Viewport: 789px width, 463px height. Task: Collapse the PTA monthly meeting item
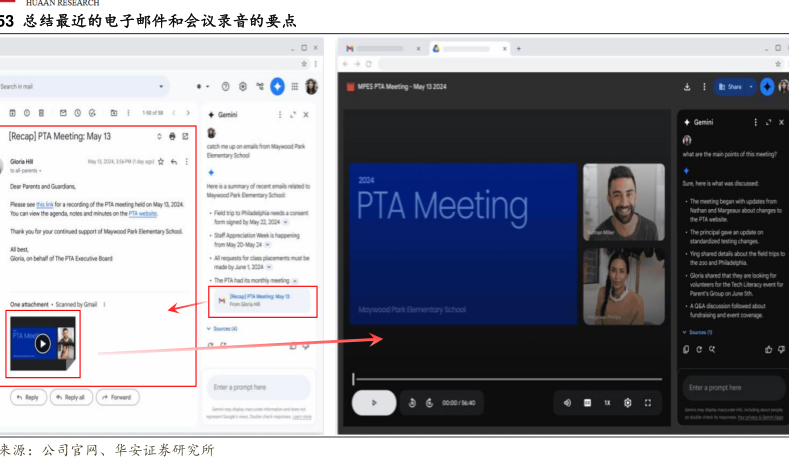(295, 281)
